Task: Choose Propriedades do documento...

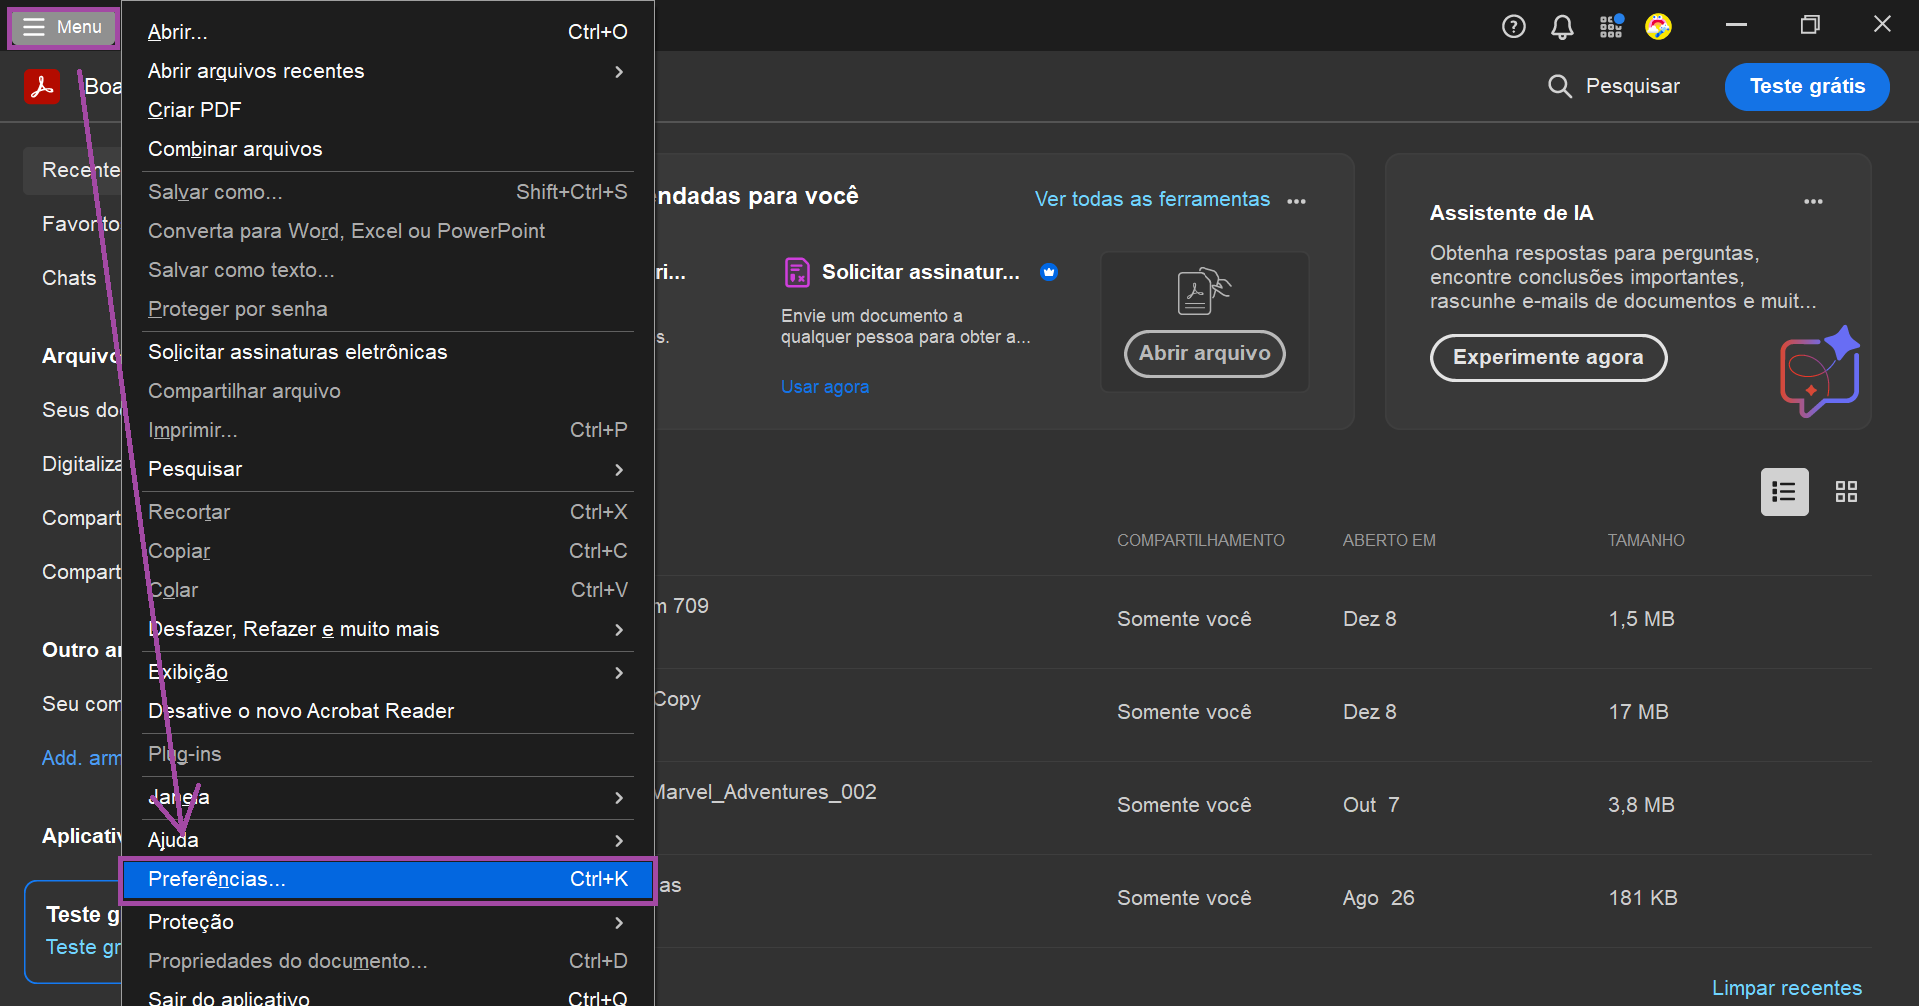Action: (x=388, y=961)
